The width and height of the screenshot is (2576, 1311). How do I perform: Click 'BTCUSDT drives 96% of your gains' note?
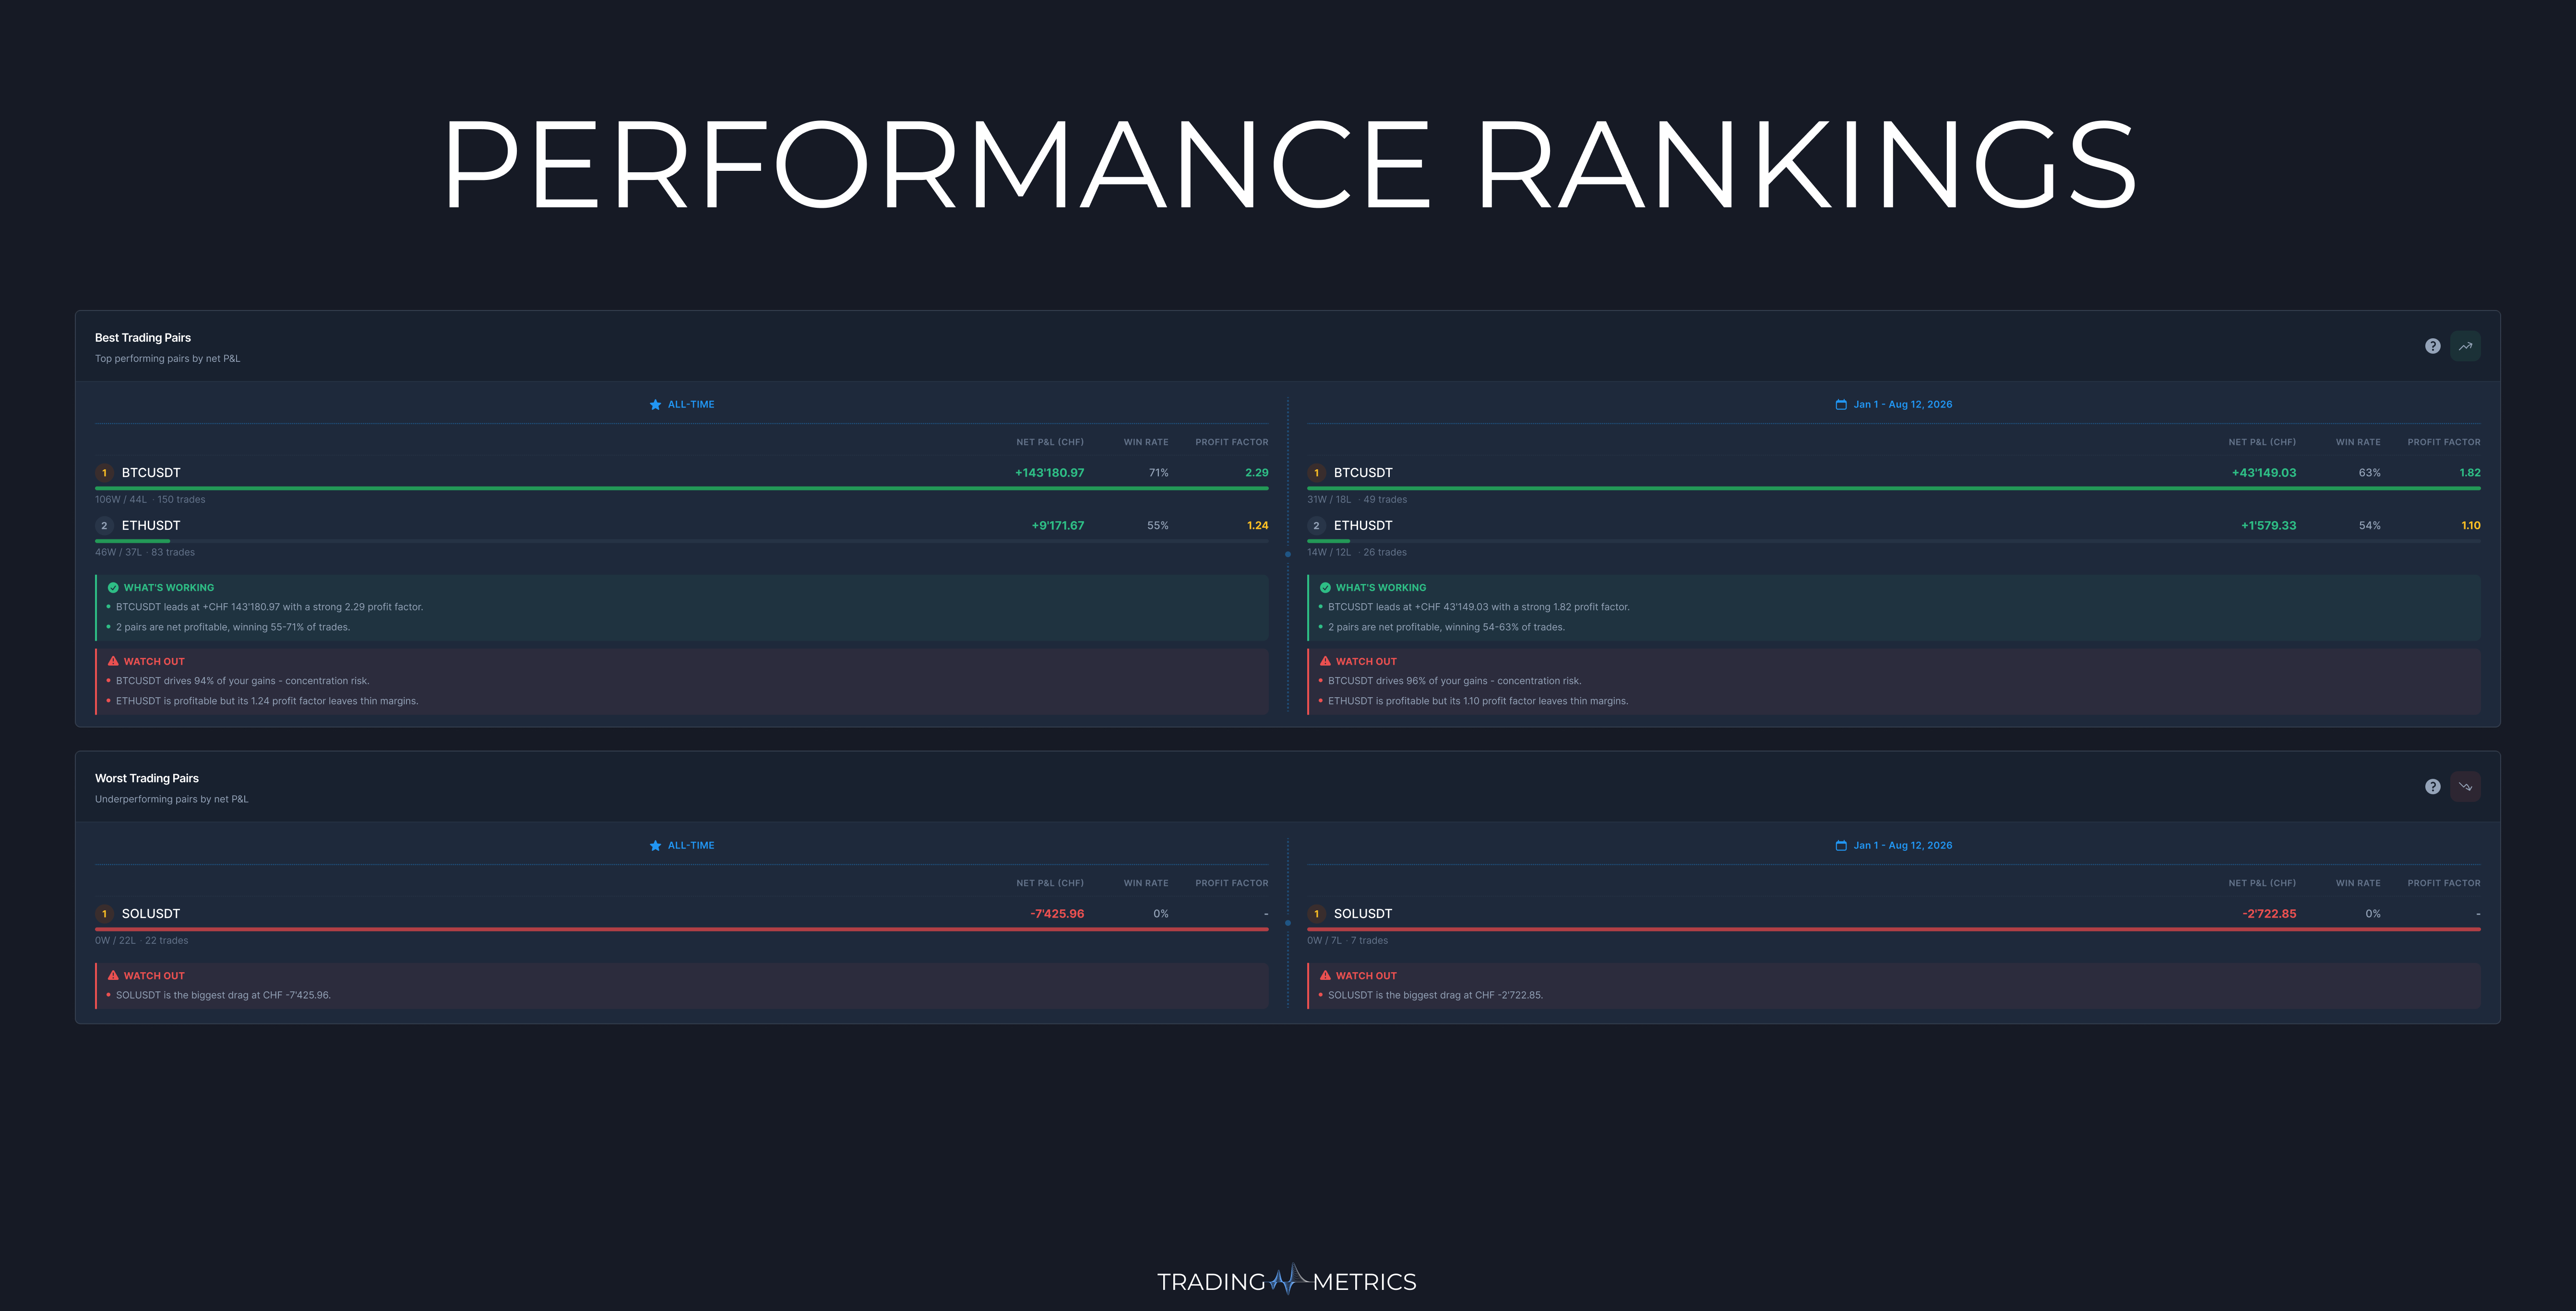coord(1455,681)
